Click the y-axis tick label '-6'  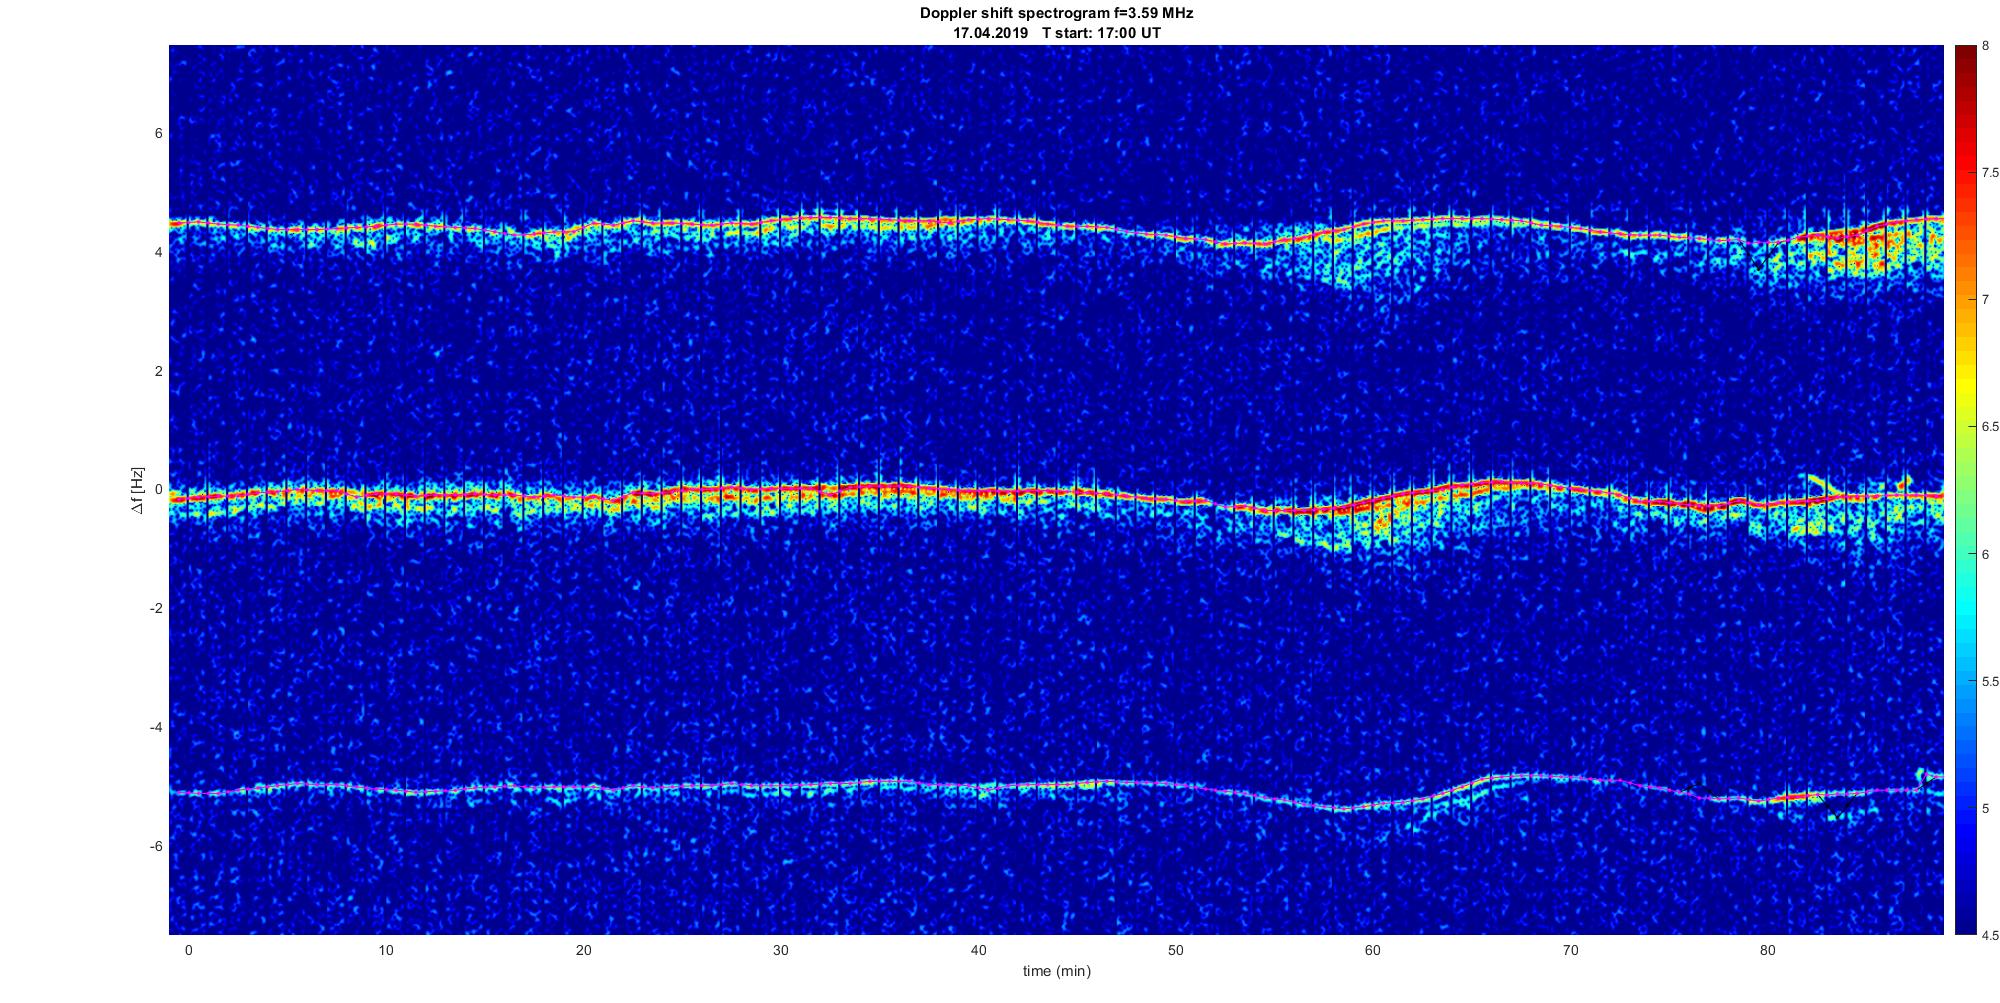pos(155,846)
